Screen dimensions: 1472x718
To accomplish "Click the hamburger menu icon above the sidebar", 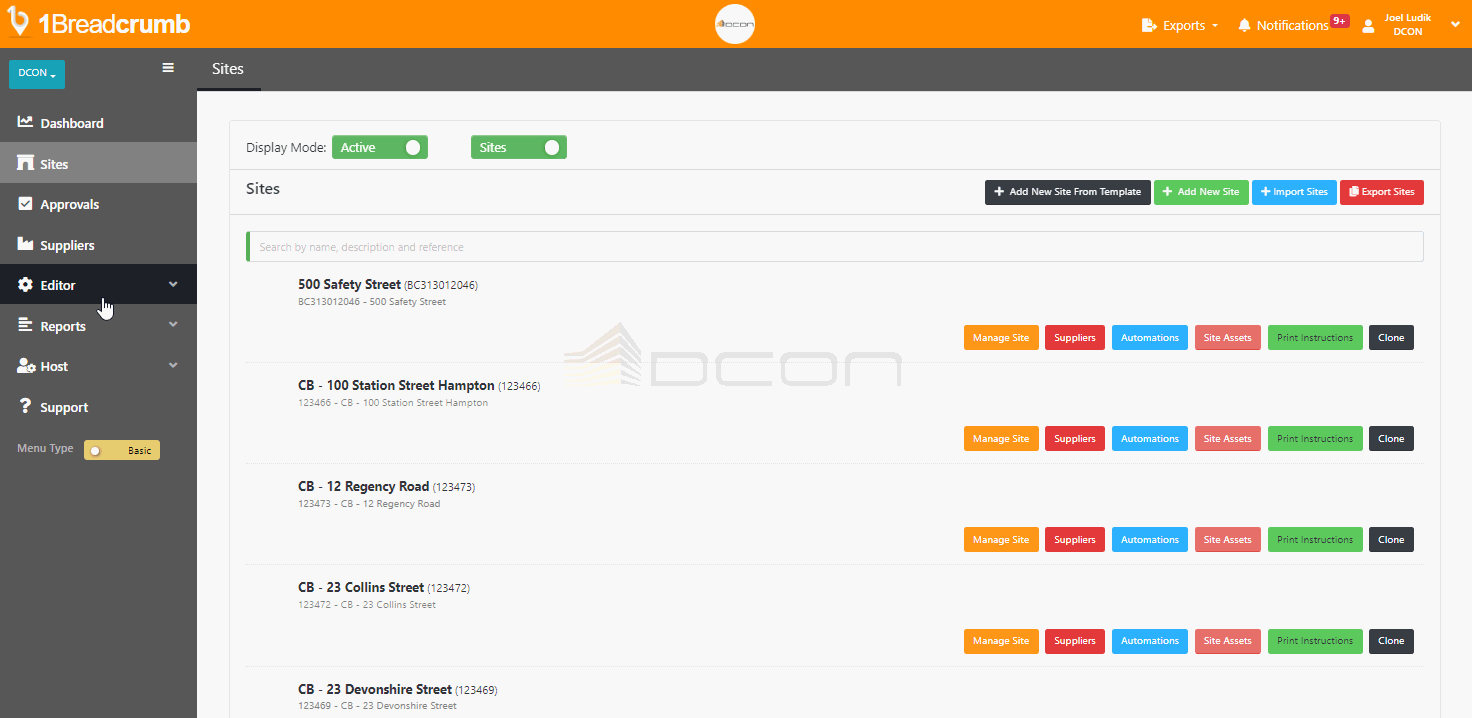I will (168, 67).
